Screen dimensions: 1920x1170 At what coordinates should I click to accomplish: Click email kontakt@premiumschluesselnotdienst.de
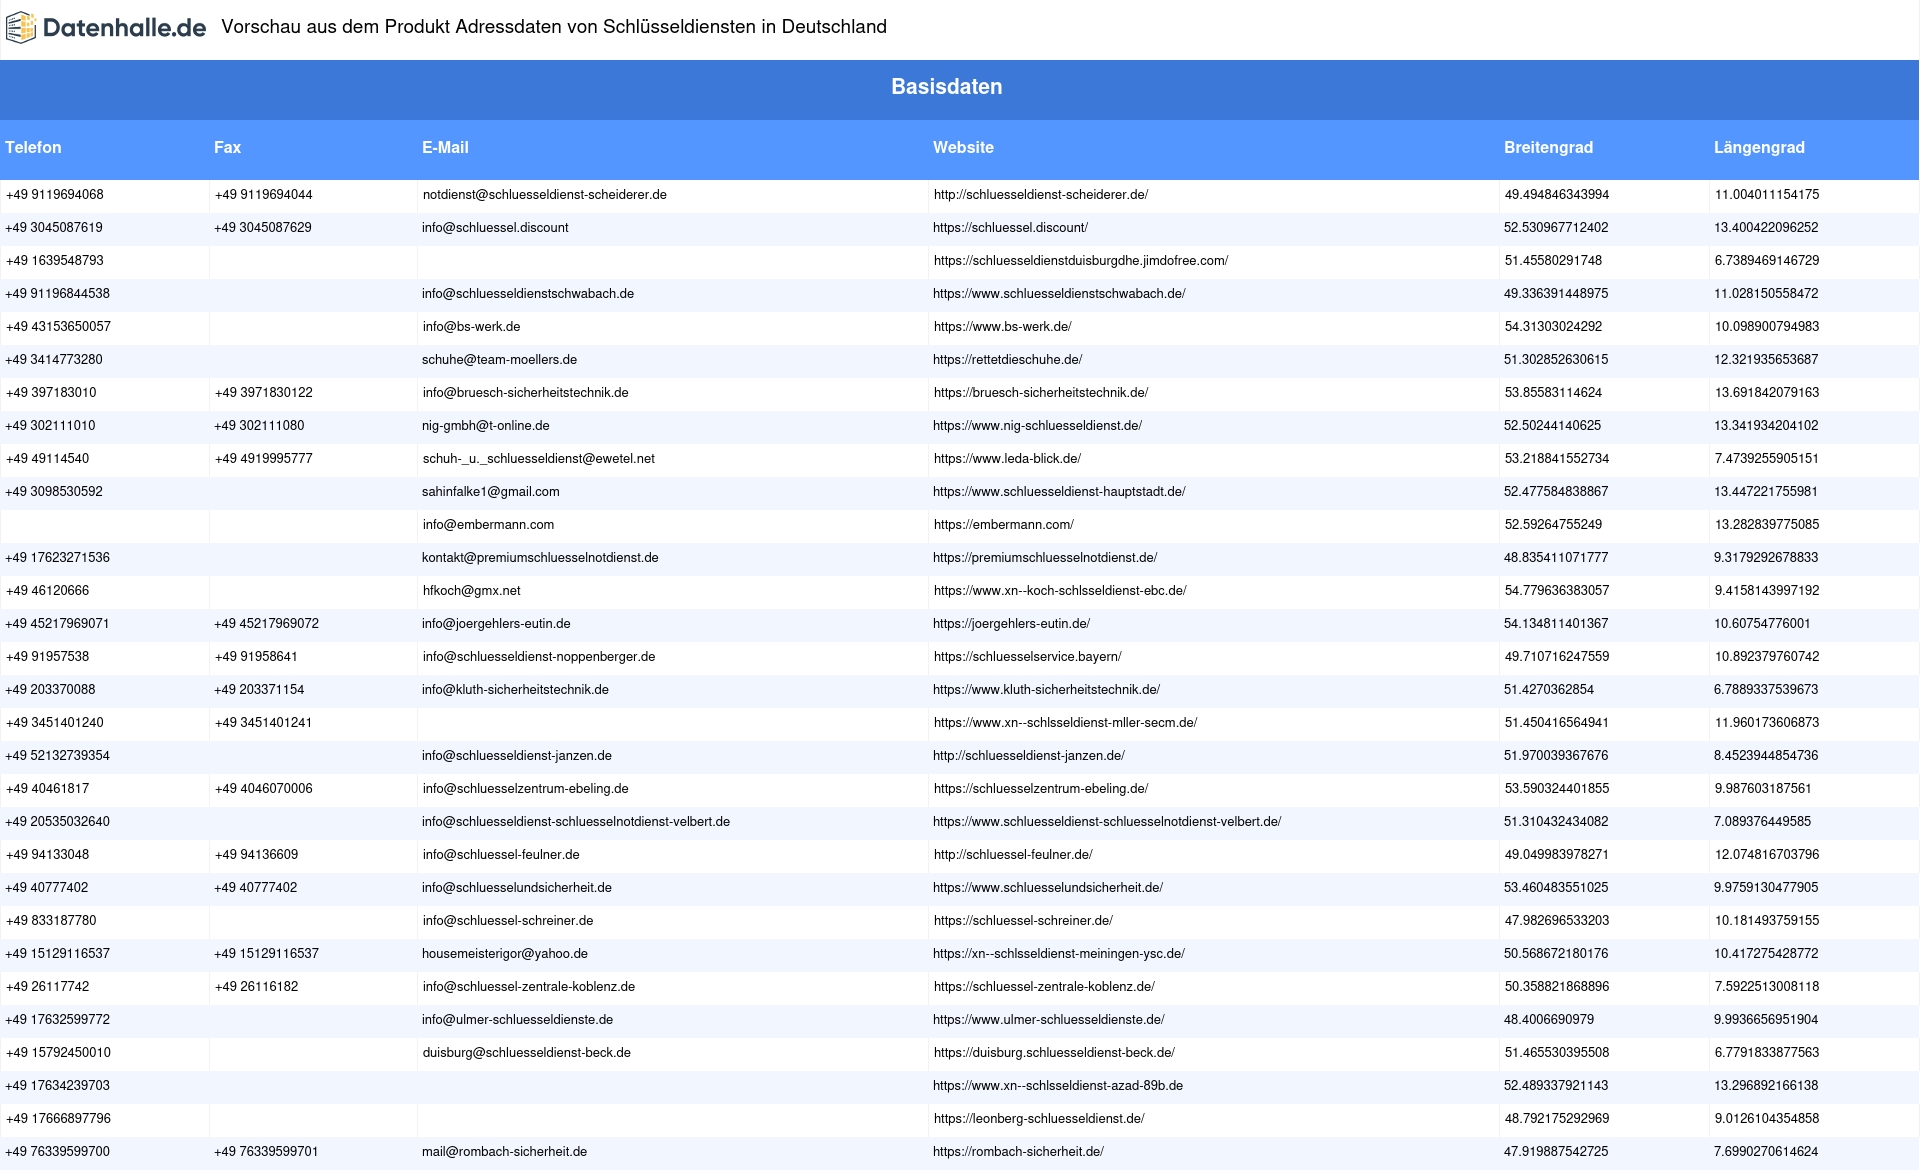pyautogui.click(x=540, y=558)
